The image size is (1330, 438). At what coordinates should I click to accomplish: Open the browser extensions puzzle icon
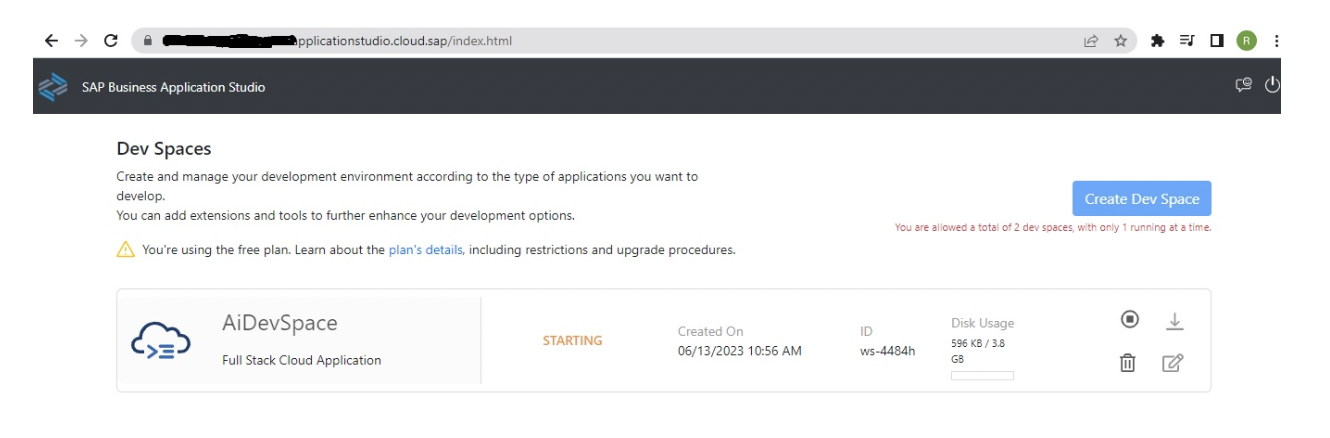coord(1158,41)
